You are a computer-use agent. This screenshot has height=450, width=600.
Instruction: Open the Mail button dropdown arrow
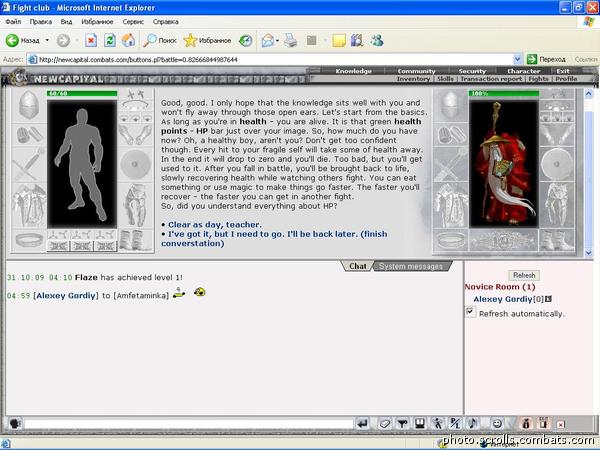pyautogui.click(x=277, y=40)
